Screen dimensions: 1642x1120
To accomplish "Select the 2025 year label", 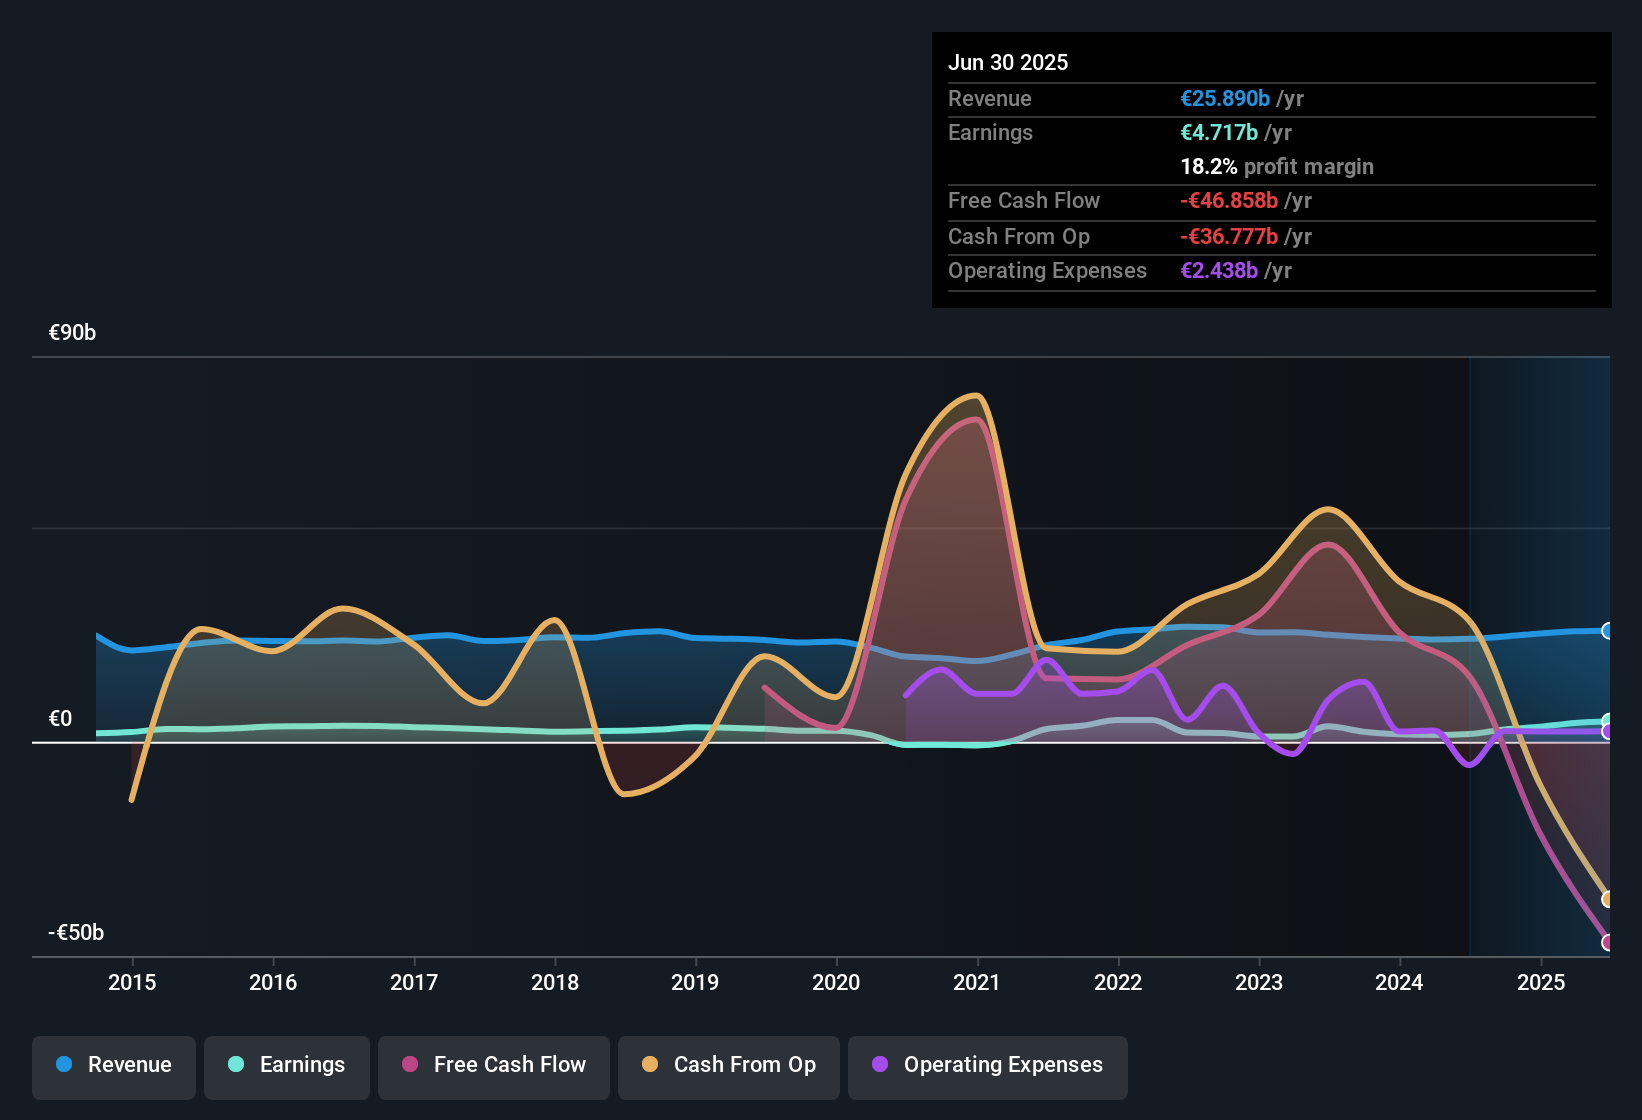I will coord(1541,983).
